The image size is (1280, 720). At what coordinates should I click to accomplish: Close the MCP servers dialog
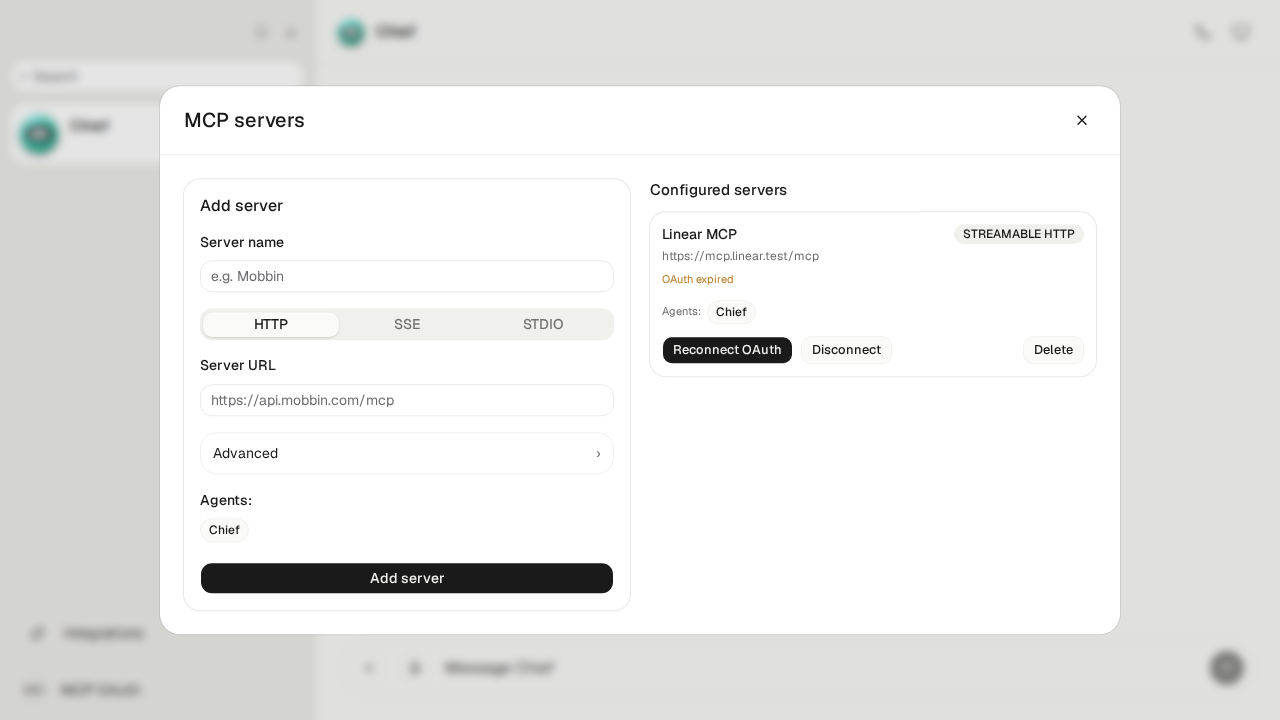1081,120
